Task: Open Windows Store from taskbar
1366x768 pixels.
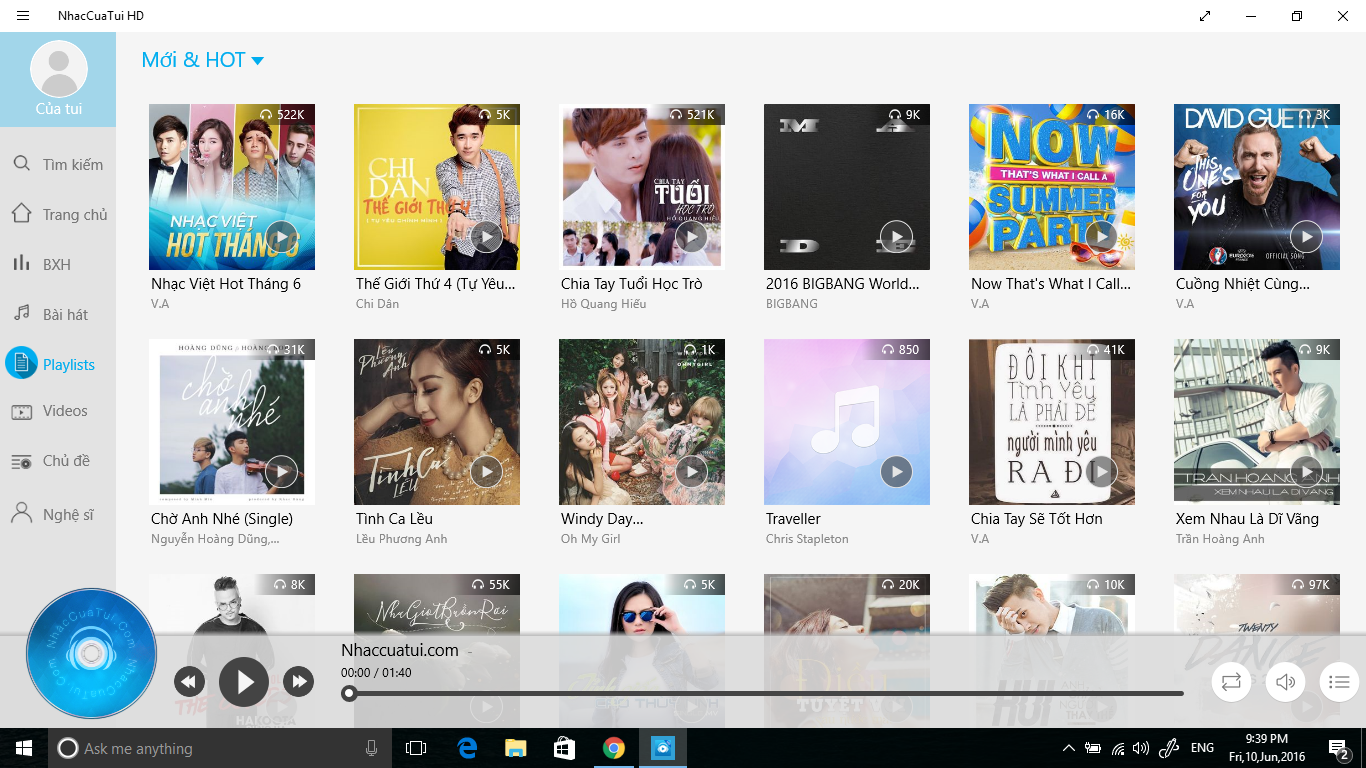Action: click(564, 748)
